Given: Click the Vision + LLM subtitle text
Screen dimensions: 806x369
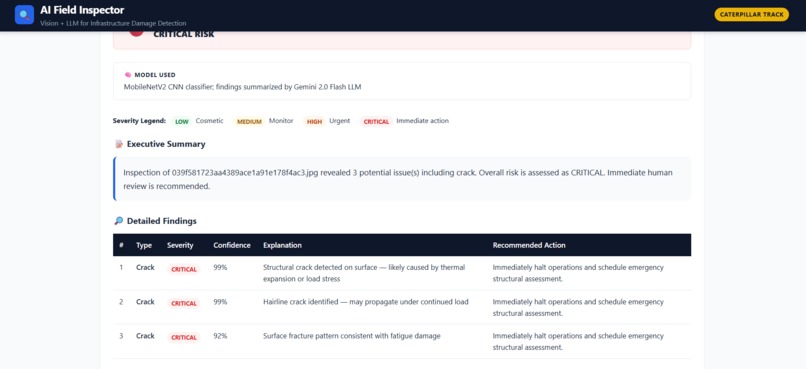Looking at the screenshot, I should [x=113, y=23].
